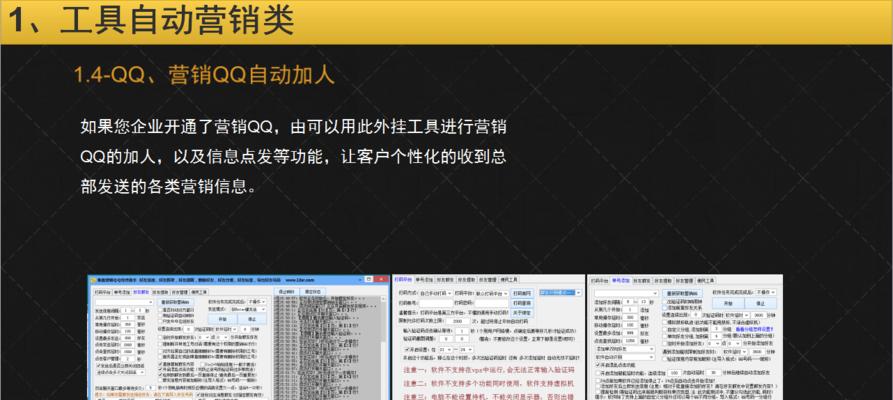
Task: Tick the 自定义分组 checkbox
Action: (x=665, y=330)
